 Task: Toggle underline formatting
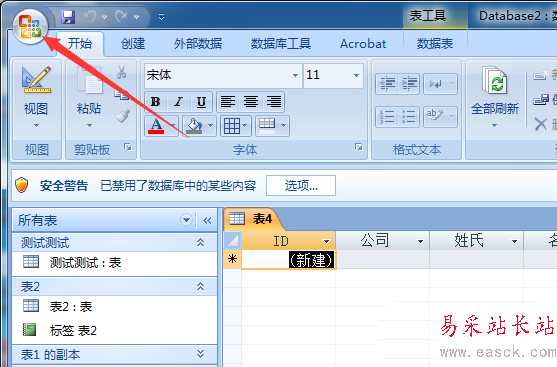(x=201, y=102)
